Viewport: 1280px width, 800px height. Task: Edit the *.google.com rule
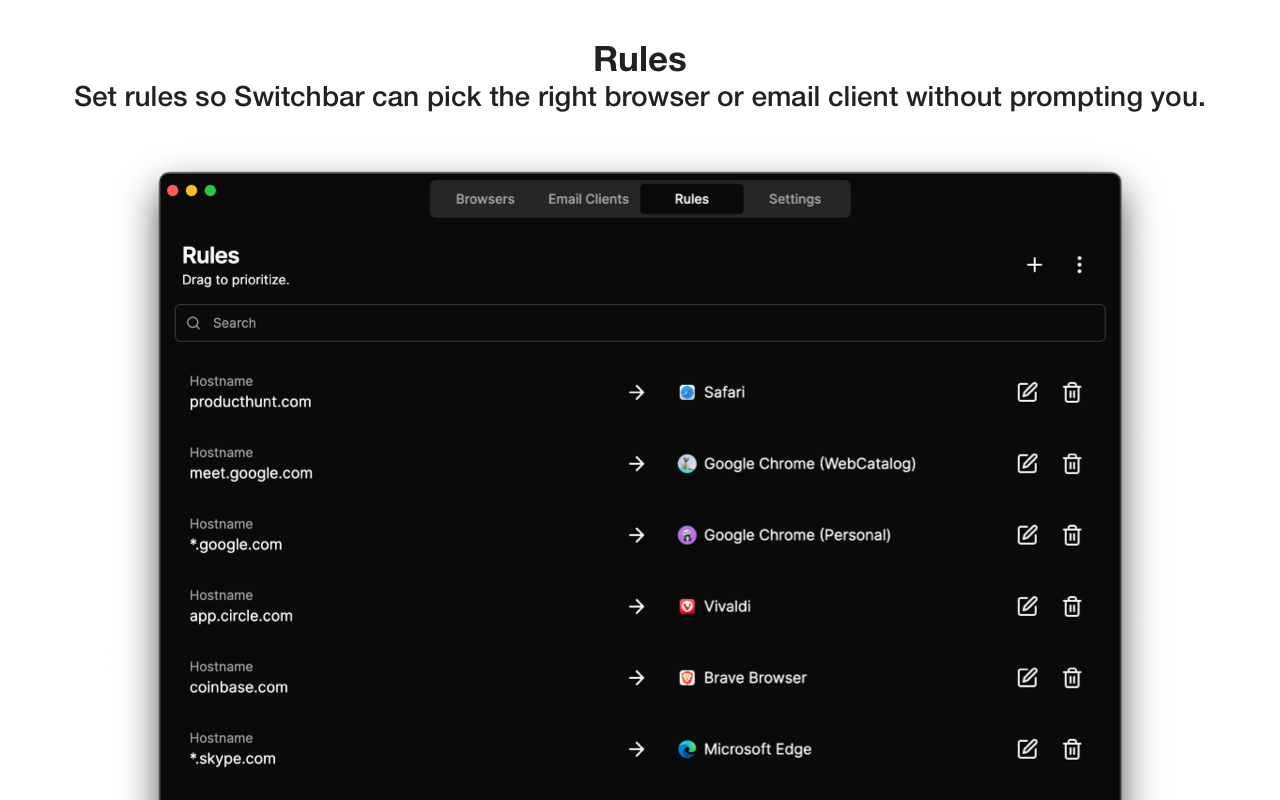[1027, 535]
